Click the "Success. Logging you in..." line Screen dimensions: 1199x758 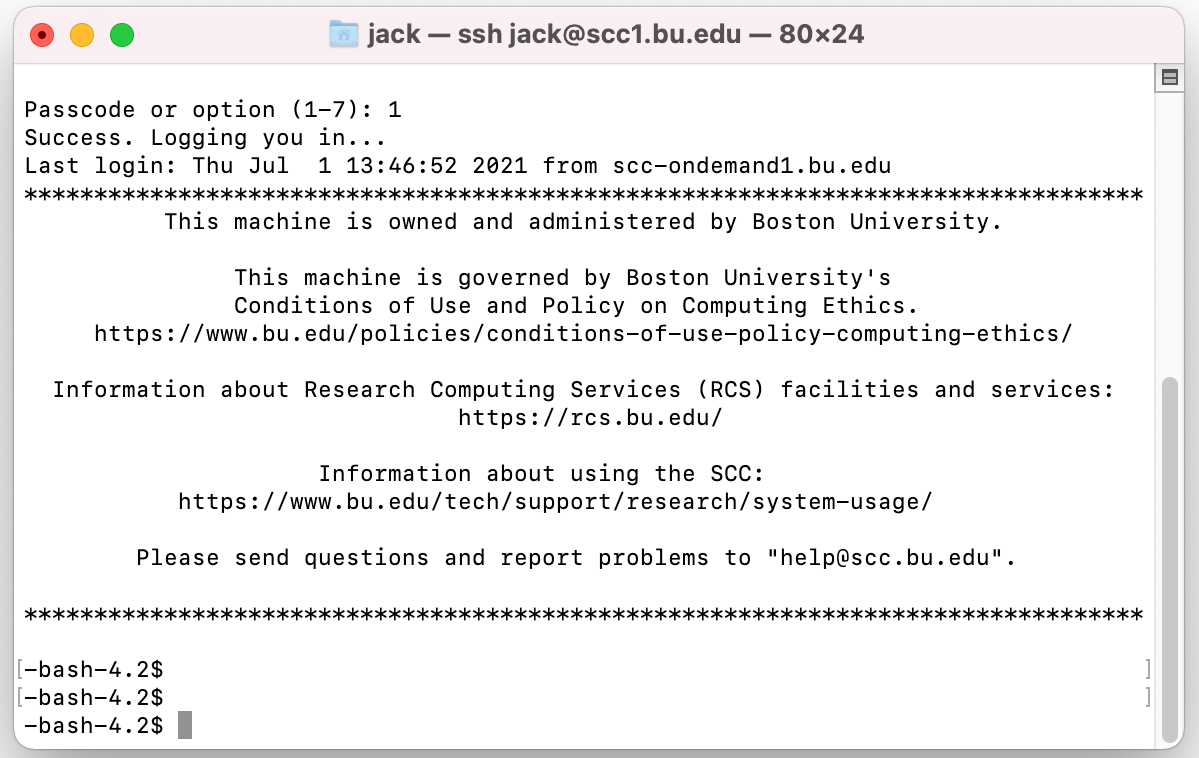[x=205, y=137]
